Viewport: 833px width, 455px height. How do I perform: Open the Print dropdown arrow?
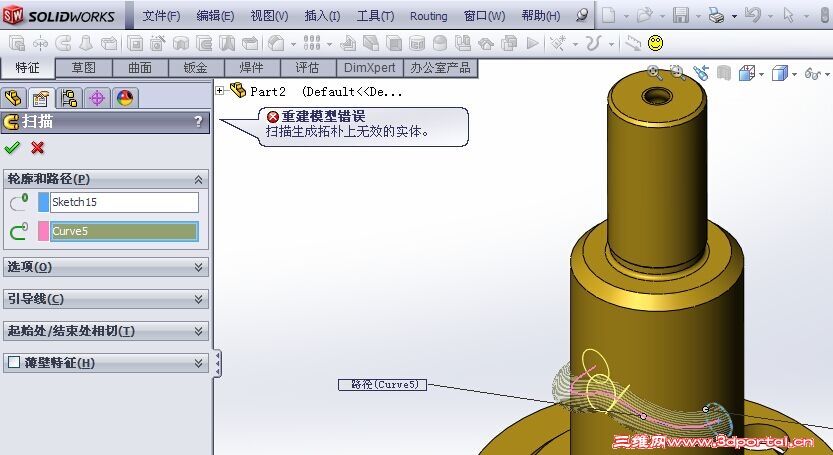tap(734, 16)
